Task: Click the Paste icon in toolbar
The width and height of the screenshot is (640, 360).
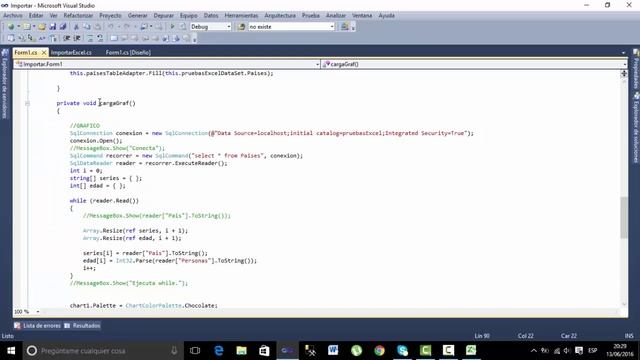Action: click(98, 27)
